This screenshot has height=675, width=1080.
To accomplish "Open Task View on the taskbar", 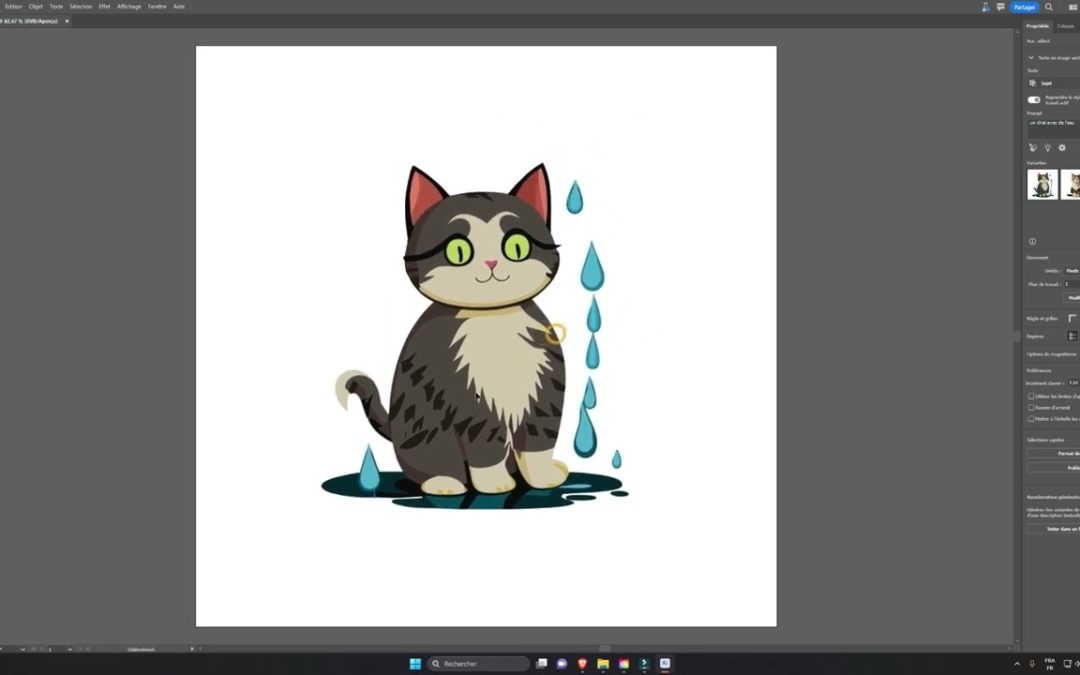I will click(x=541, y=664).
